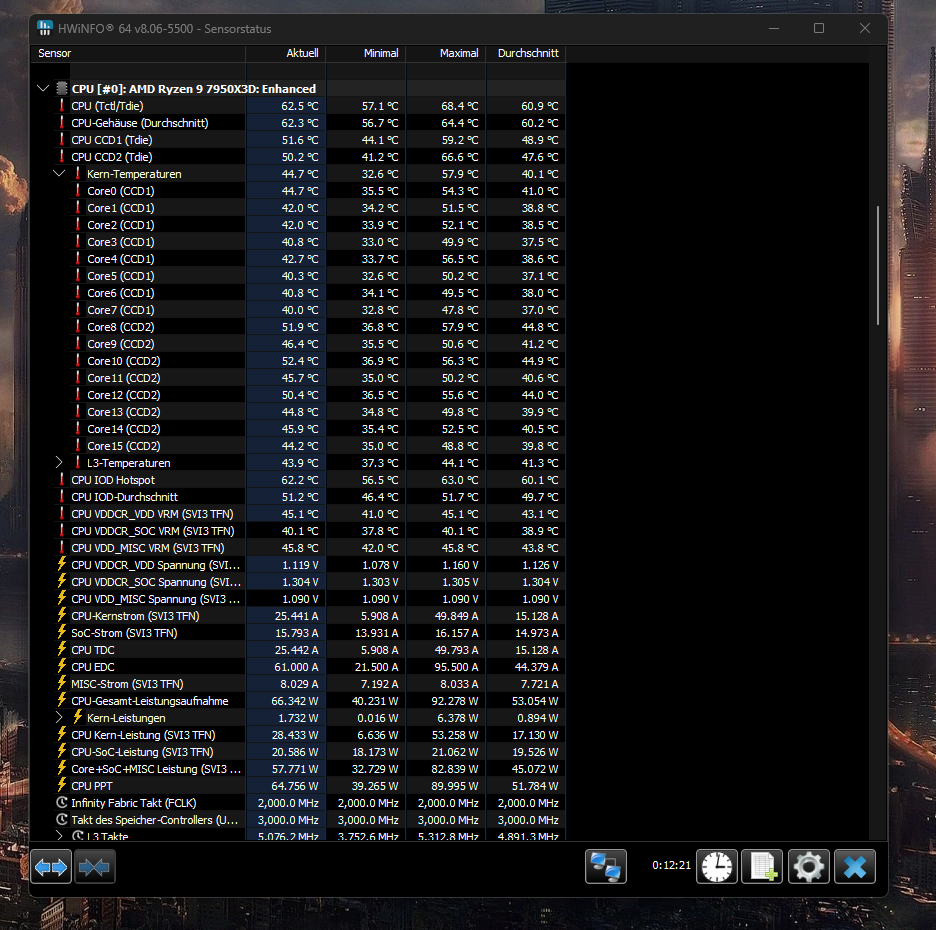Click the 2,000.0 MHz current FCLK value
Viewport: 936px width, 930px height.
tap(288, 803)
